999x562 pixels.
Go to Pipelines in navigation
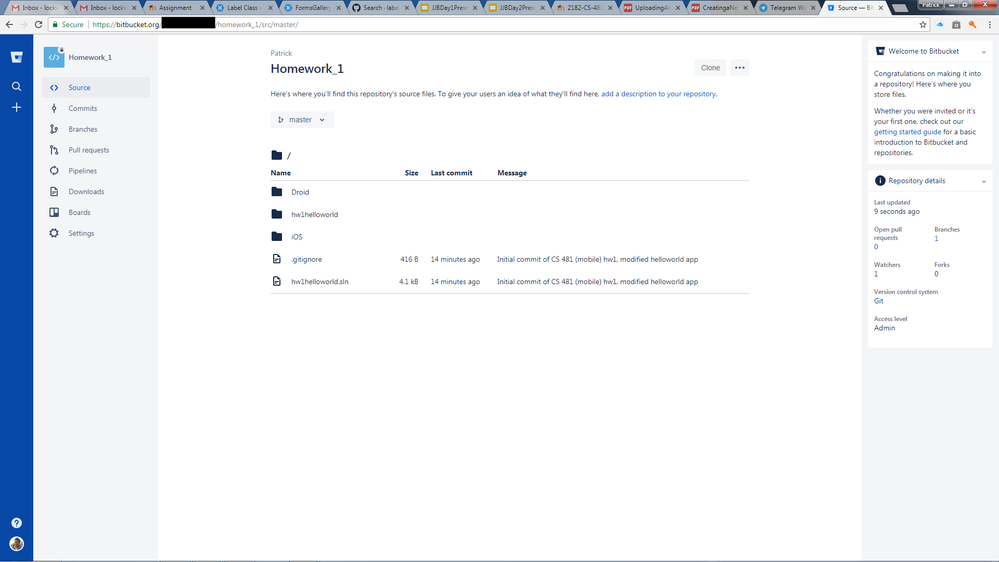pyautogui.click(x=96, y=171)
